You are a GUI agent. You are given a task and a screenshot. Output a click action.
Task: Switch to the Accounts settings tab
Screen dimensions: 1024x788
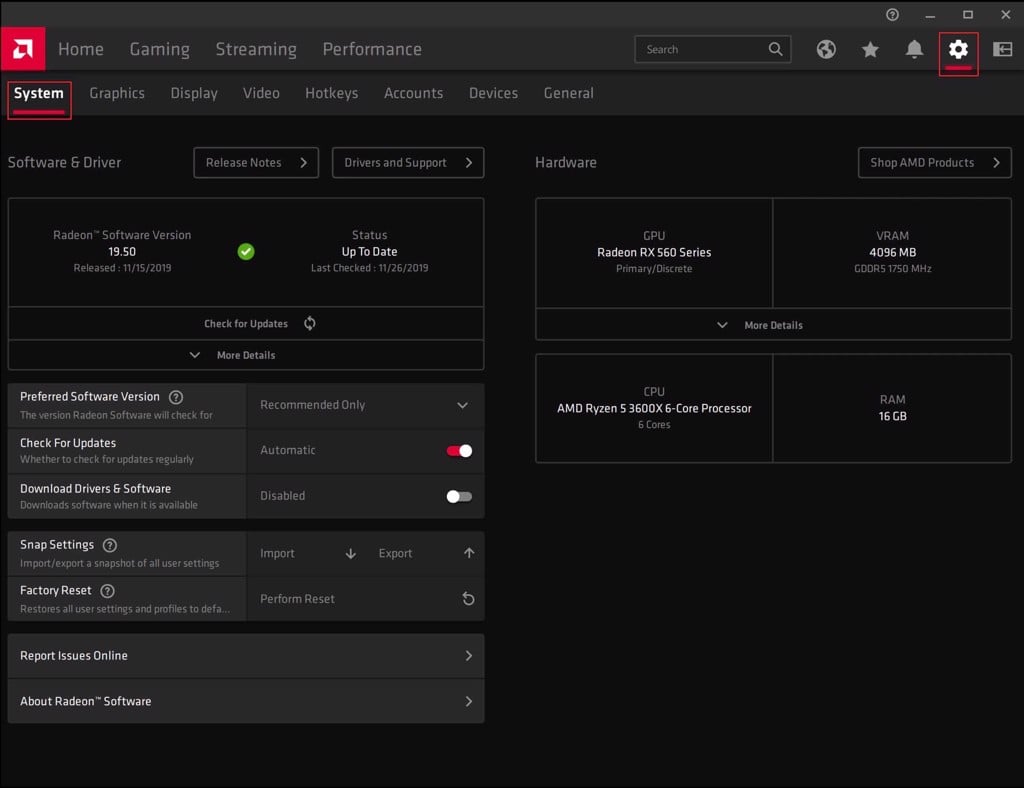pyautogui.click(x=413, y=93)
